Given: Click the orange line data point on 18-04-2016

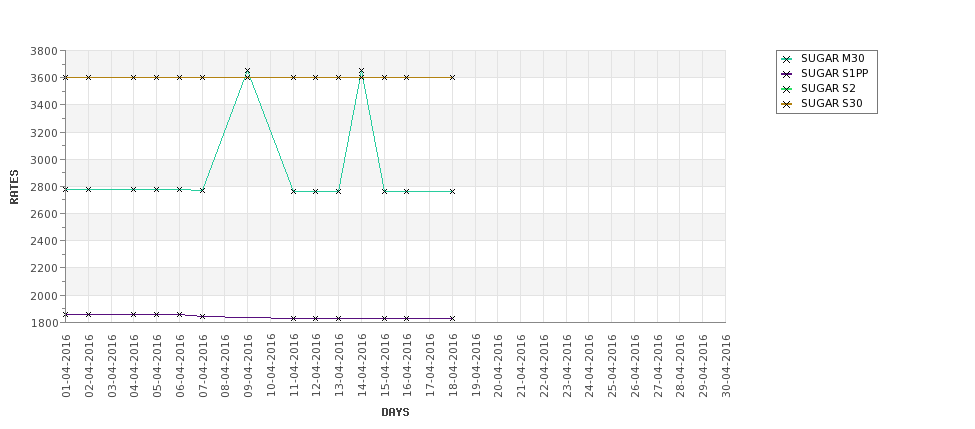Looking at the screenshot, I should pyautogui.click(x=452, y=78).
